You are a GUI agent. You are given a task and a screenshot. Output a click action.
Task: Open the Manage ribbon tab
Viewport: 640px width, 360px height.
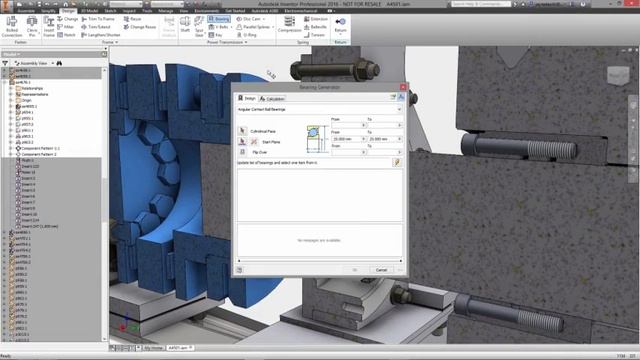(x=165, y=11)
